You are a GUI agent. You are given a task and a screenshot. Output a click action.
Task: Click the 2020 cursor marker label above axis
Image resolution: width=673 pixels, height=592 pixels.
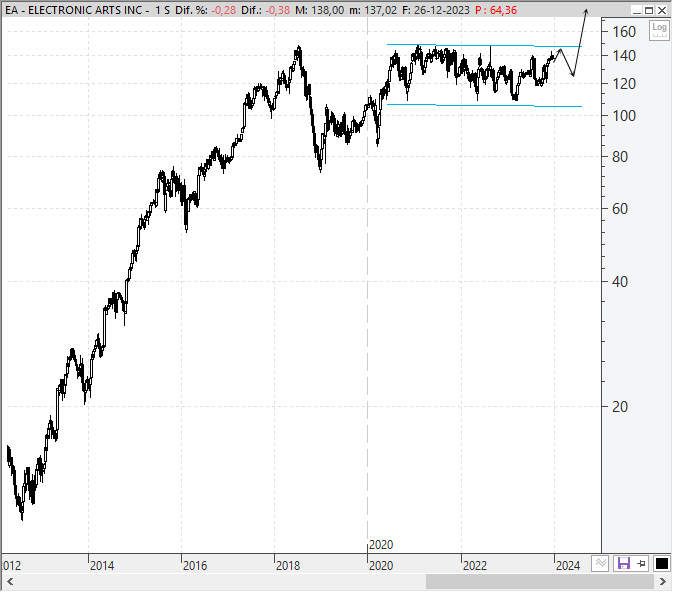[381, 545]
